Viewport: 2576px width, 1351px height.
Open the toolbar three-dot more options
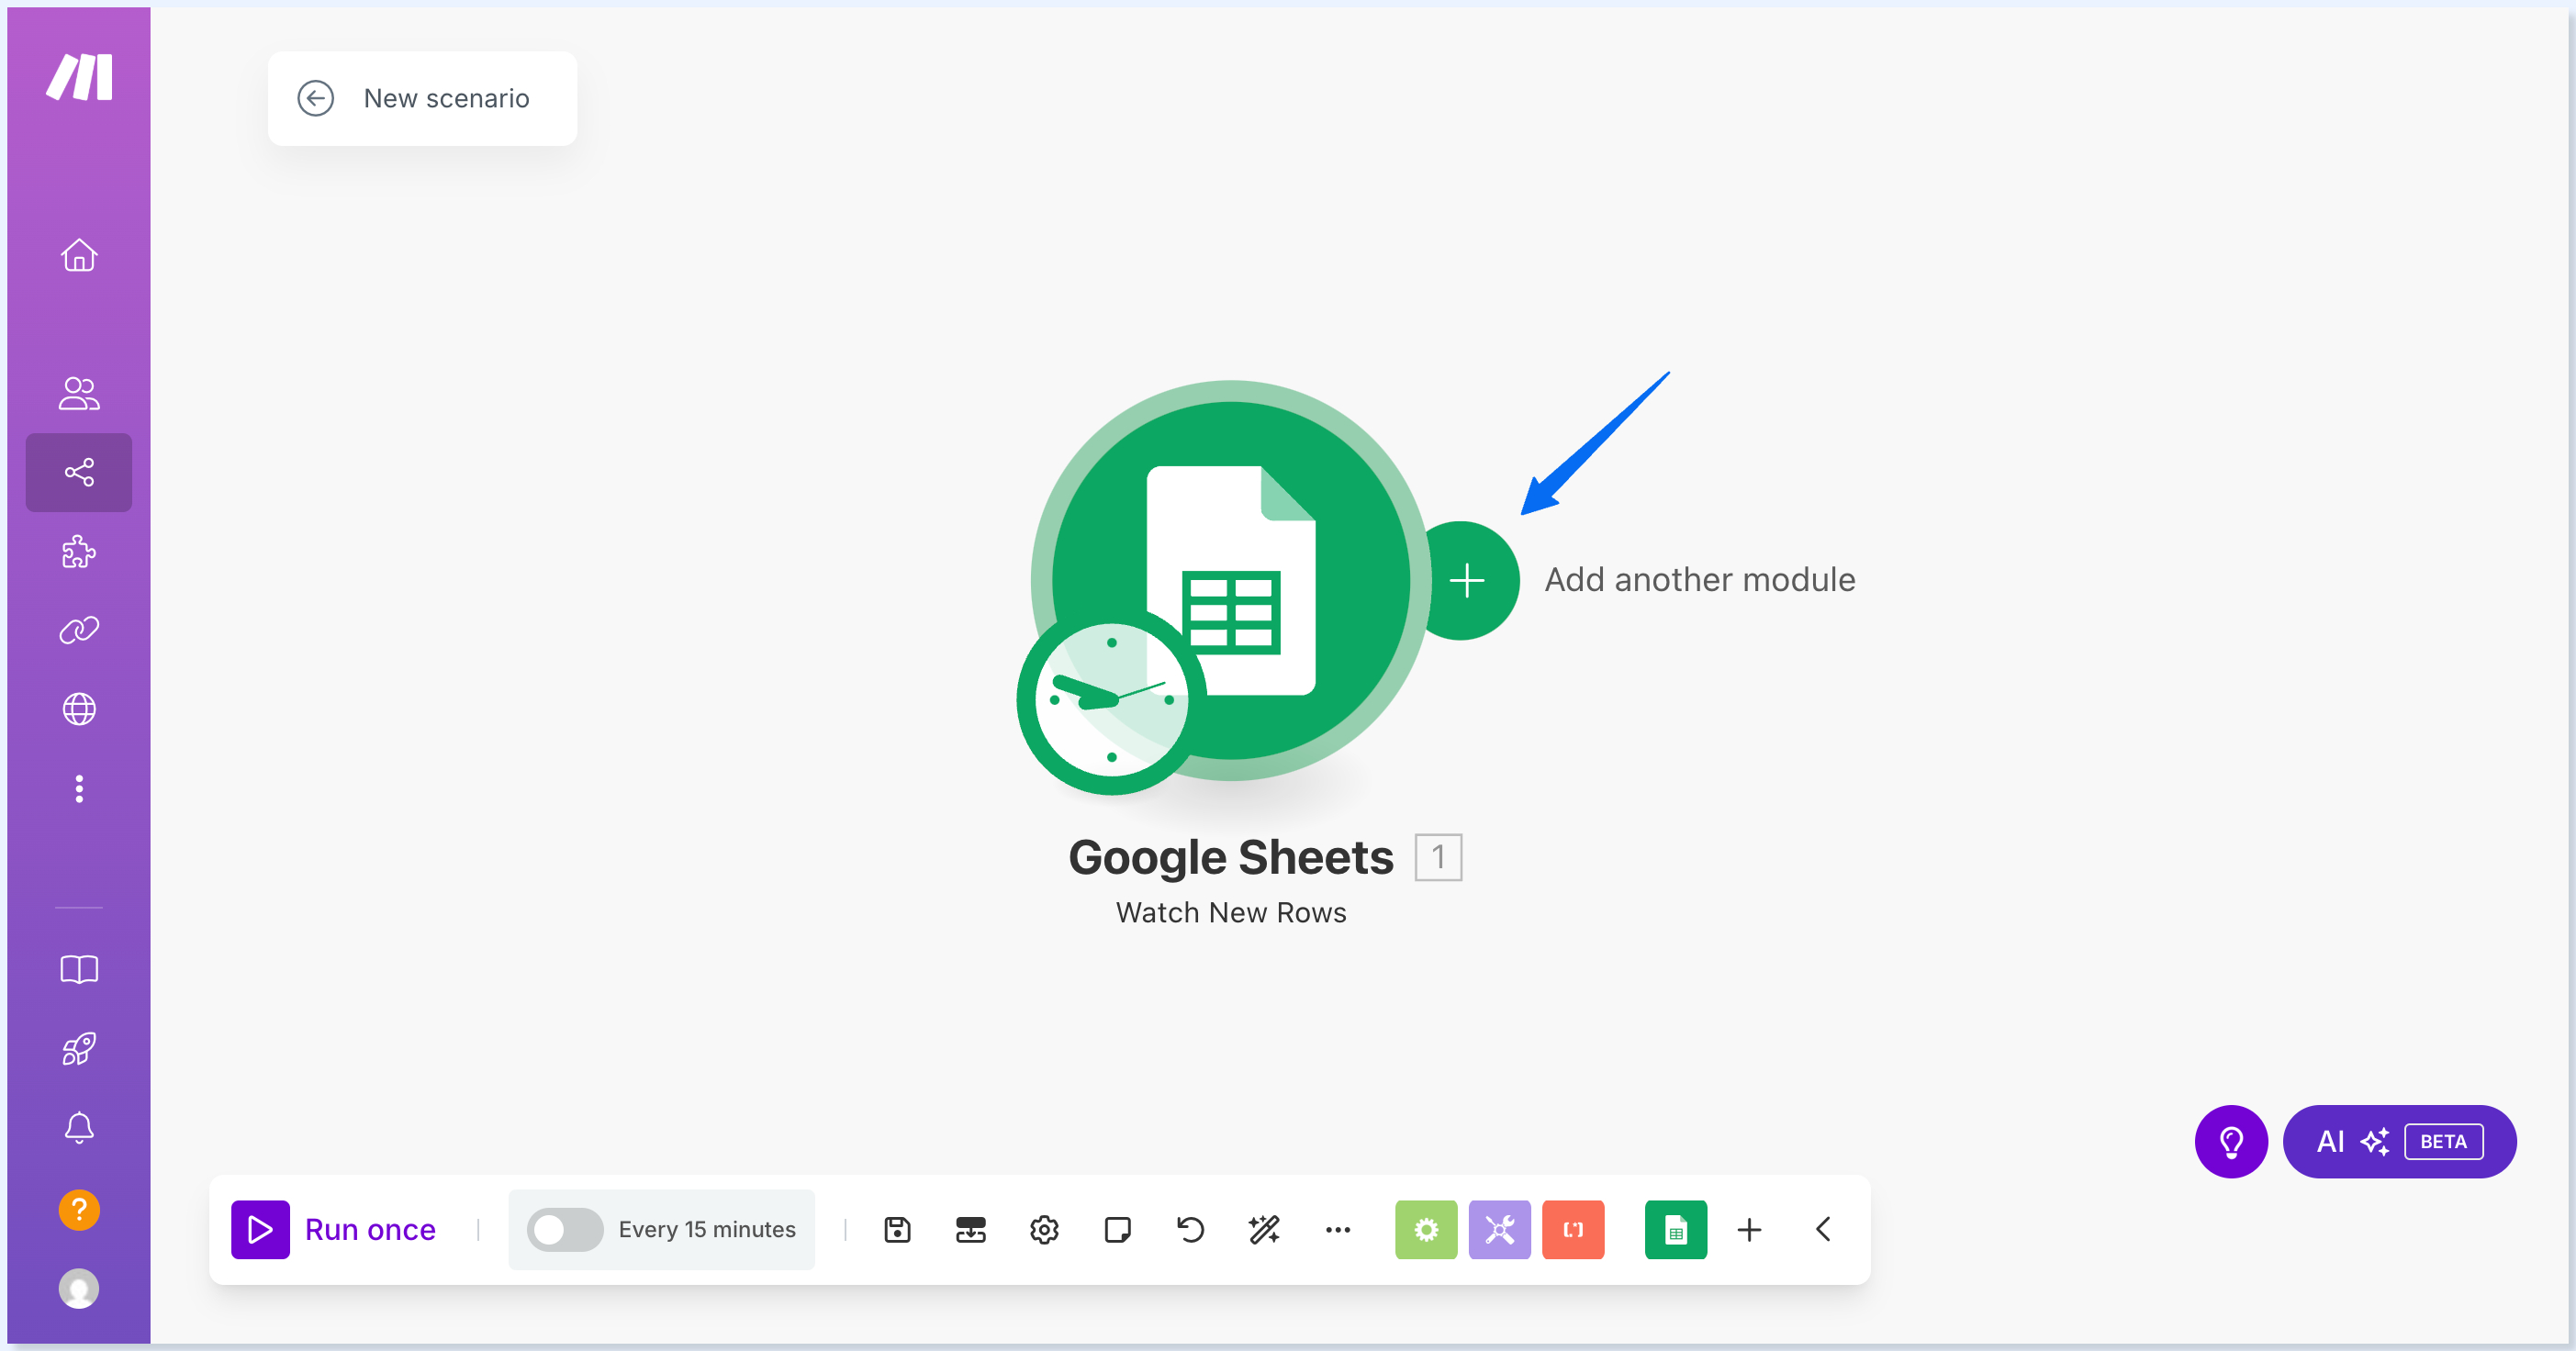click(1337, 1229)
